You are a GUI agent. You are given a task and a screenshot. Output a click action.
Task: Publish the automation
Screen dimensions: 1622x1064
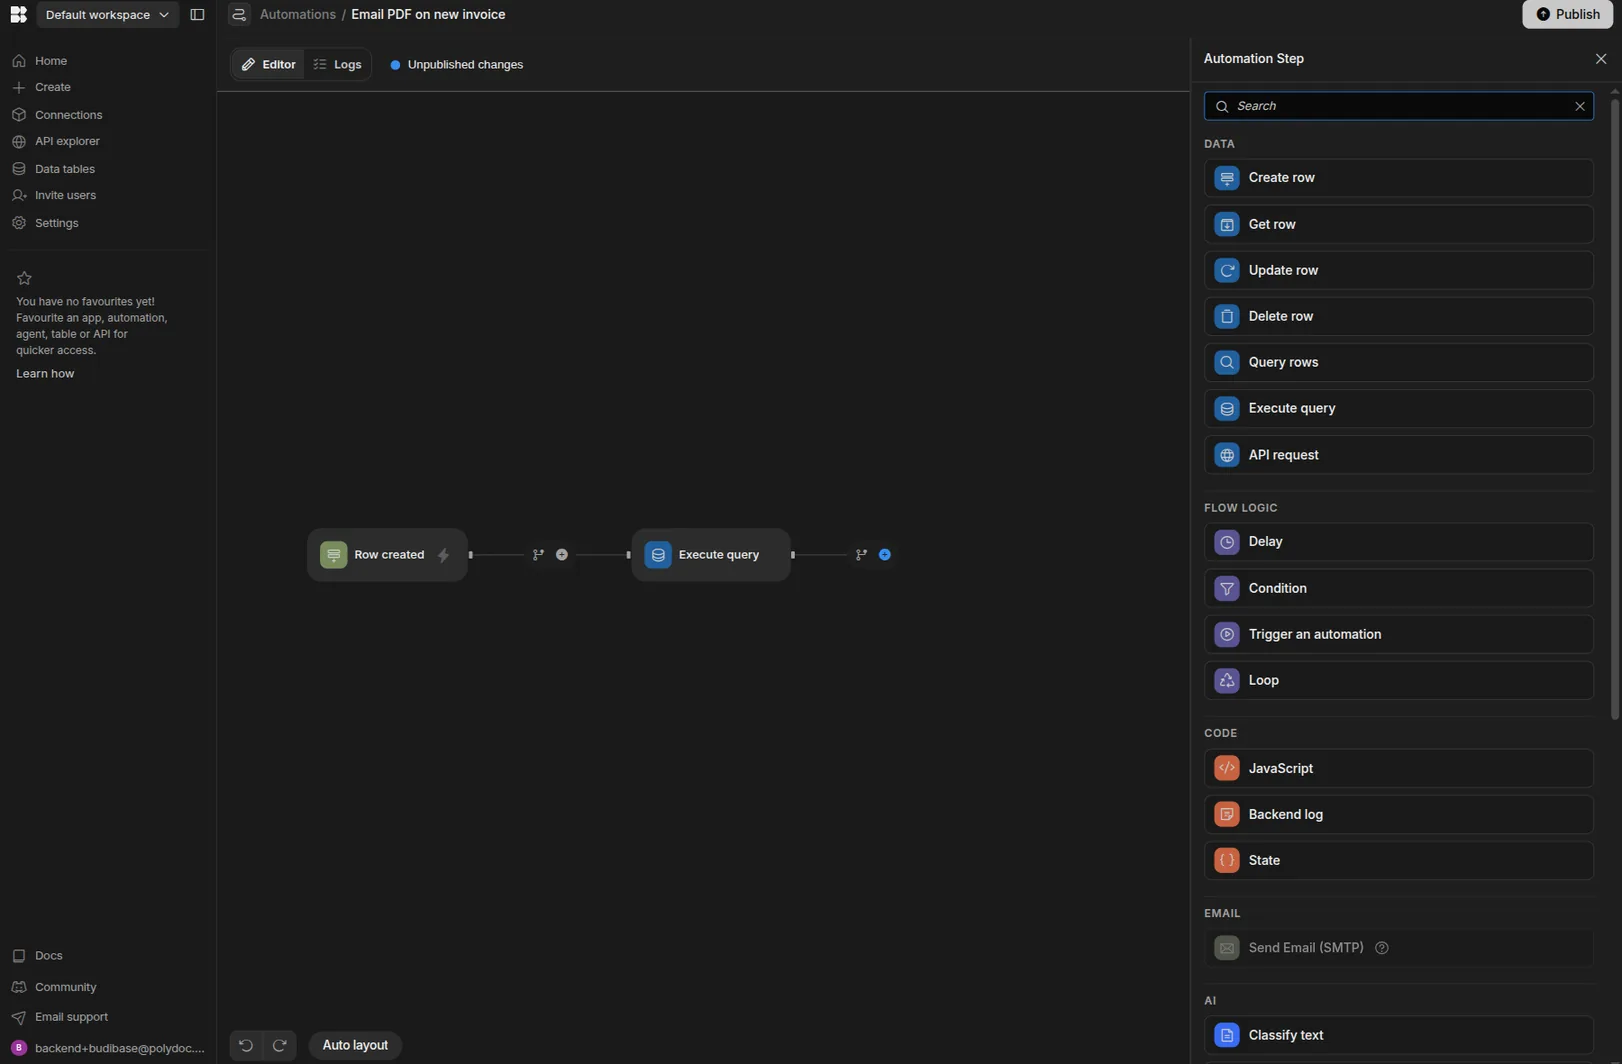click(x=1567, y=14)
